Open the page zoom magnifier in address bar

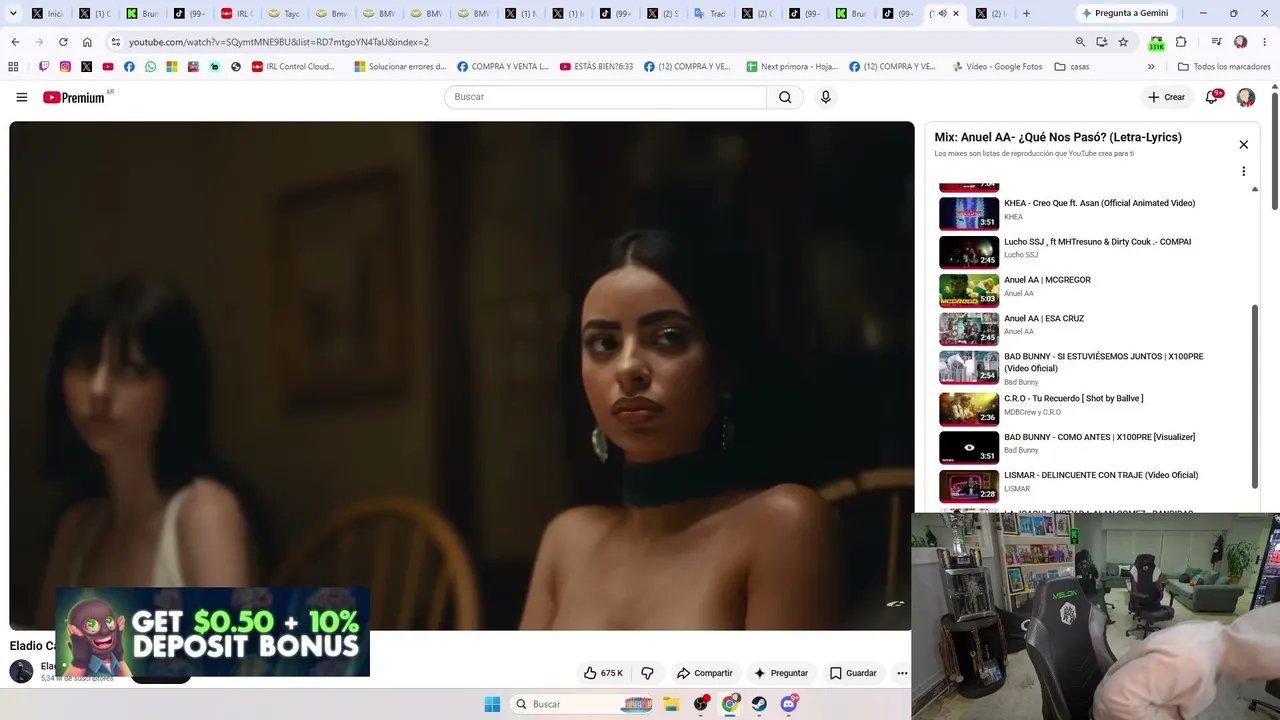pos(1080,42)
